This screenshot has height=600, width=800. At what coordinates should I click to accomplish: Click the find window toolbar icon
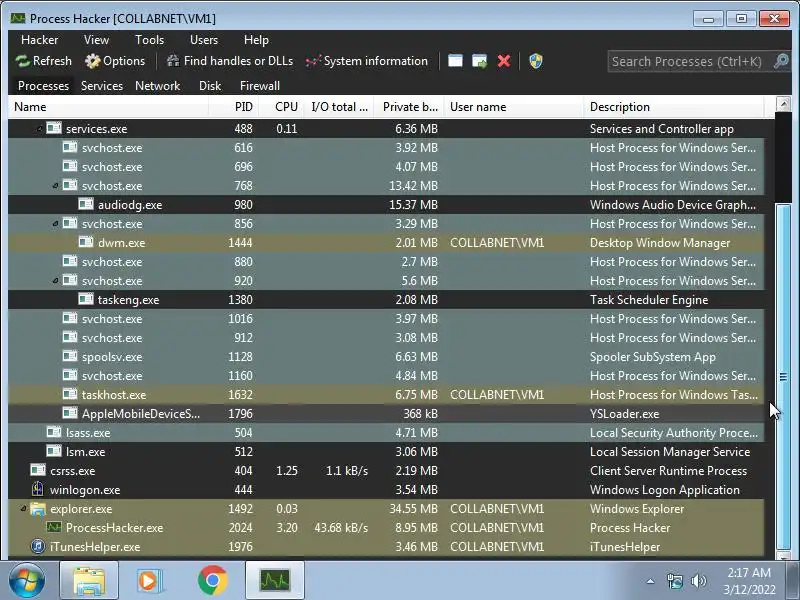pyautogui.click(x=455, y=61)
